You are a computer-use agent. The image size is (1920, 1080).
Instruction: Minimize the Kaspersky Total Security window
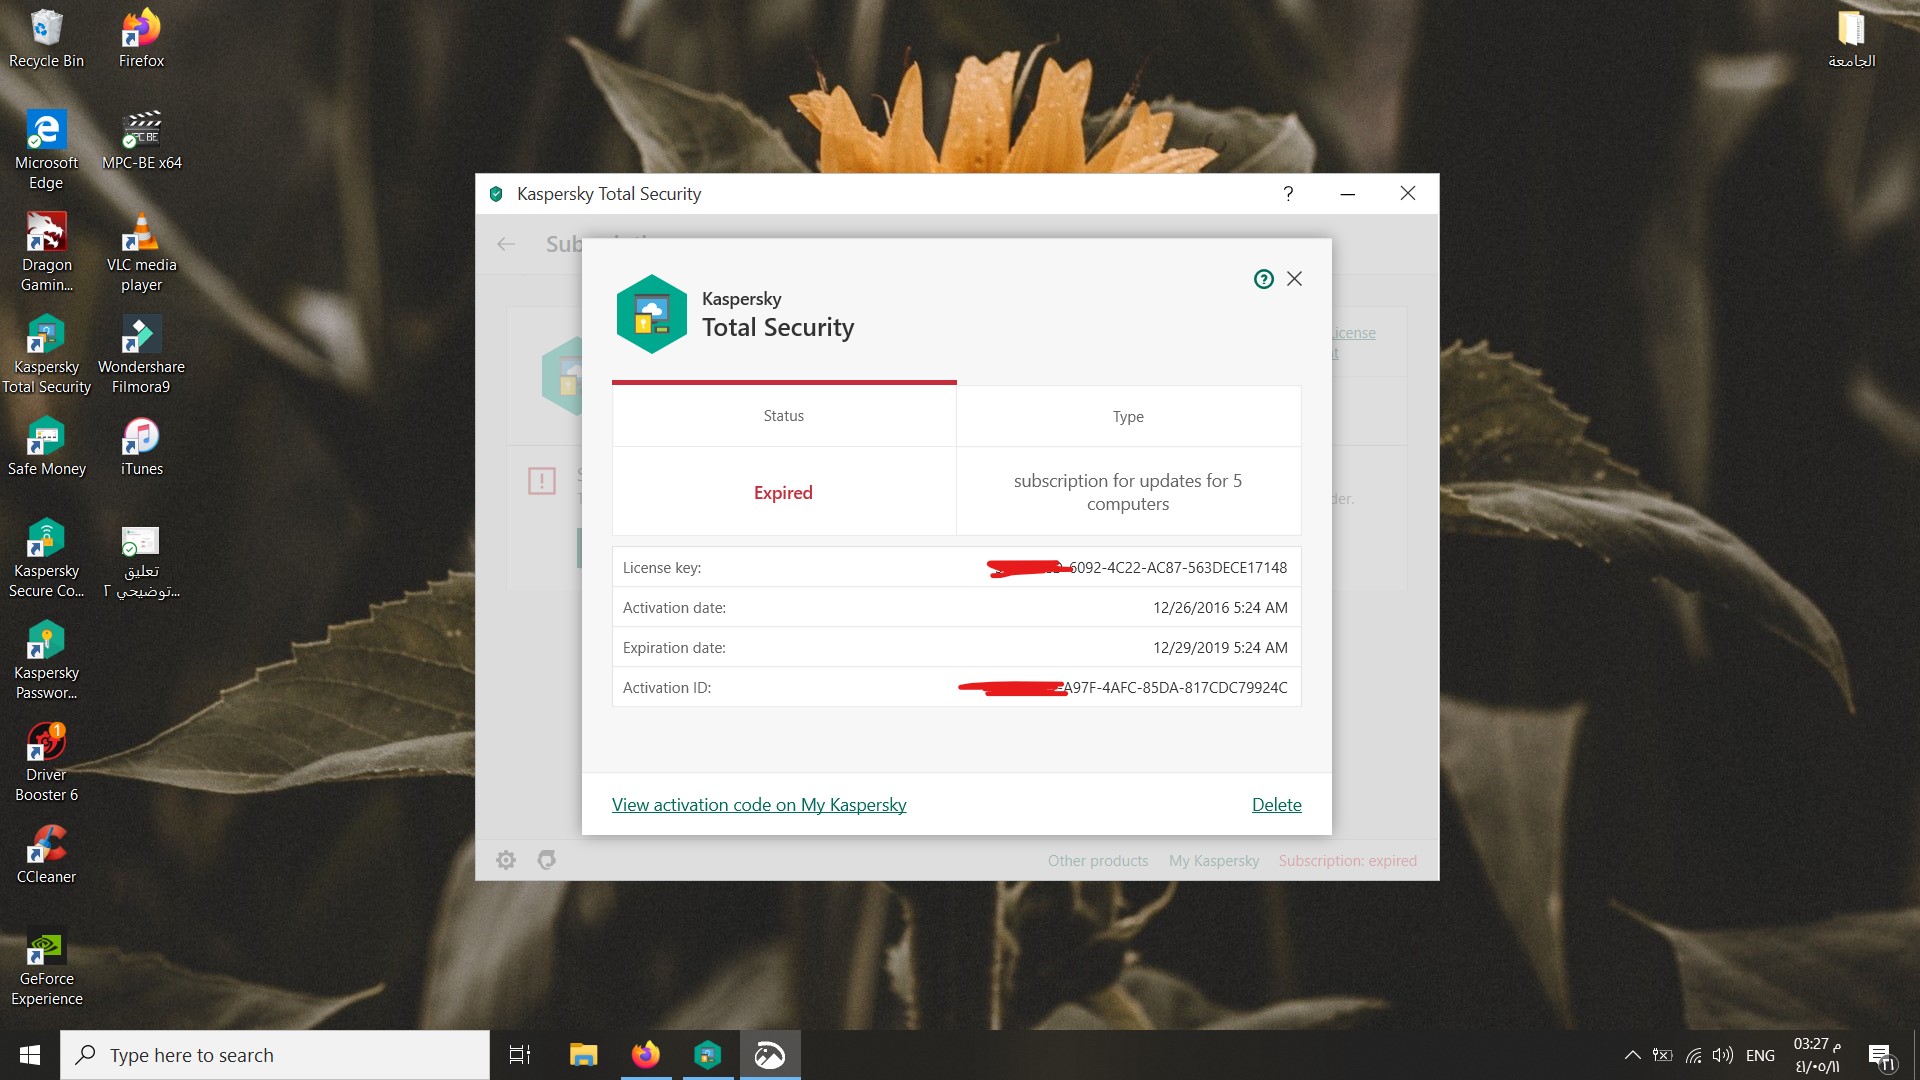pos(1348,194)
